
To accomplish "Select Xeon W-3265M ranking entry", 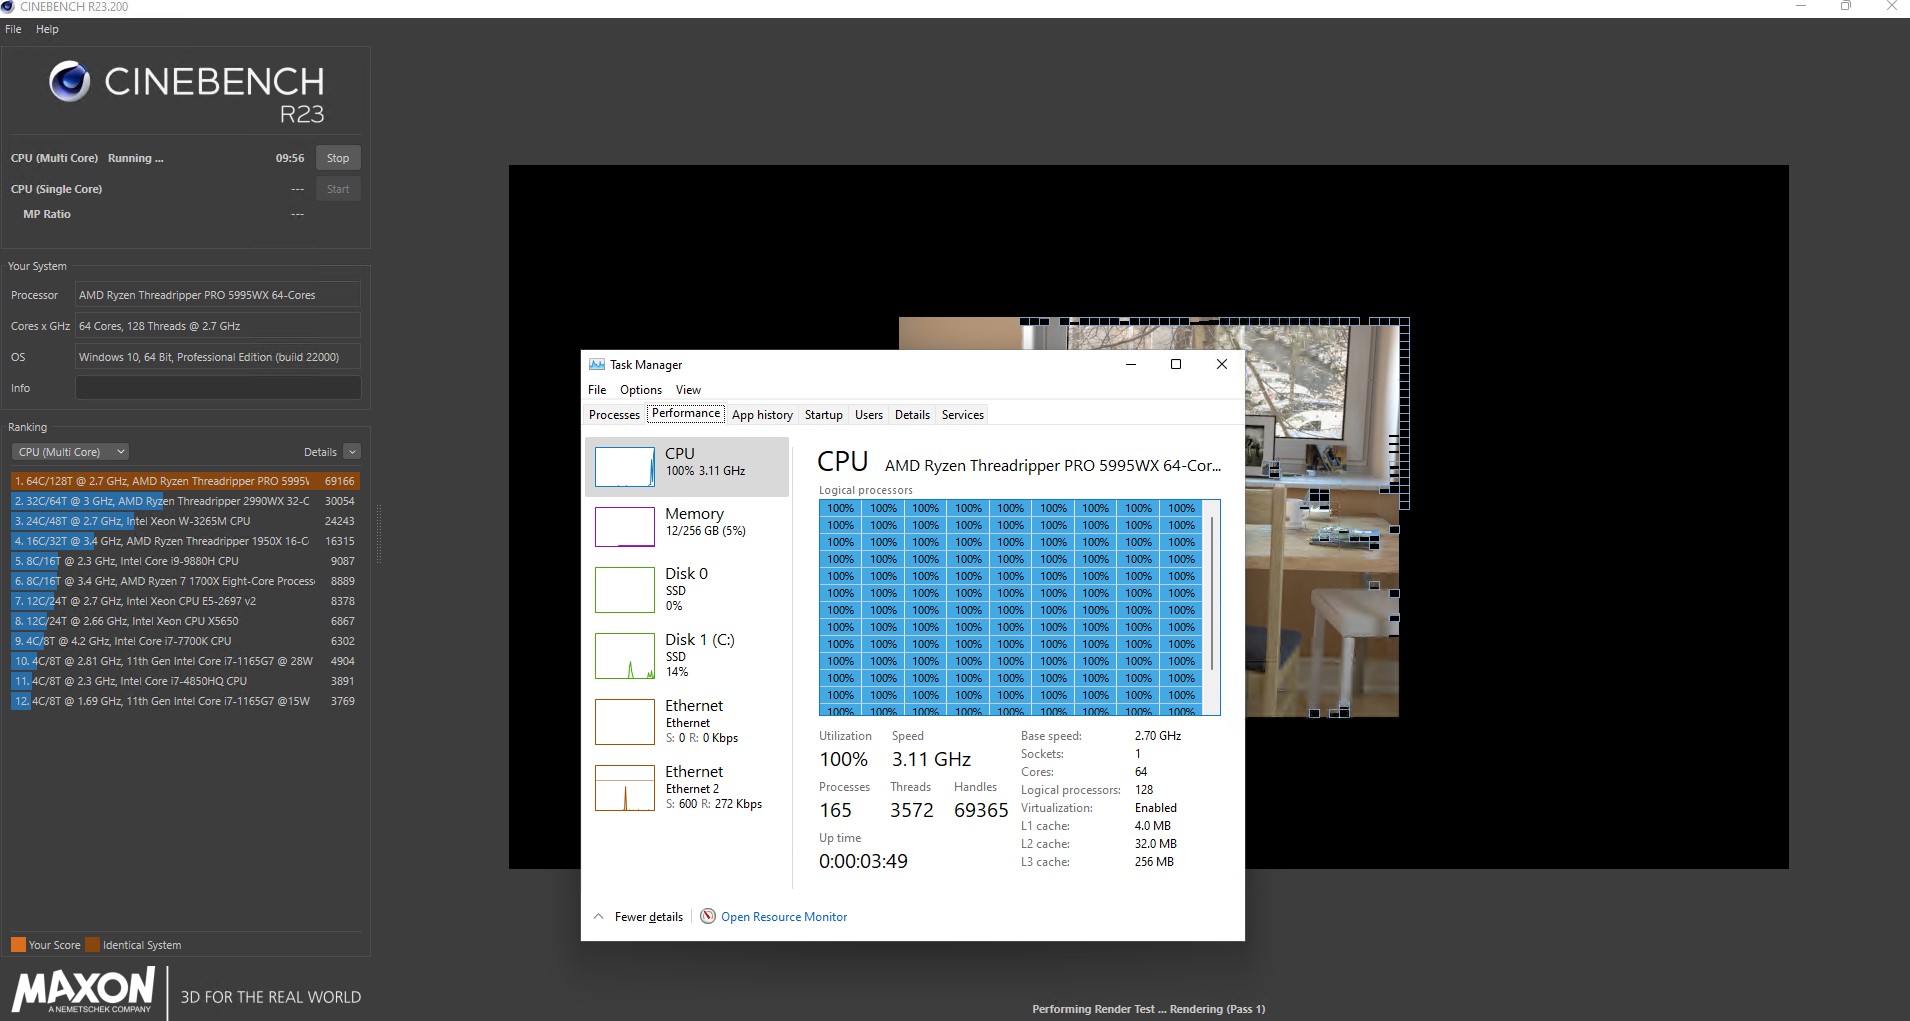I will click(x=185, y=521).
